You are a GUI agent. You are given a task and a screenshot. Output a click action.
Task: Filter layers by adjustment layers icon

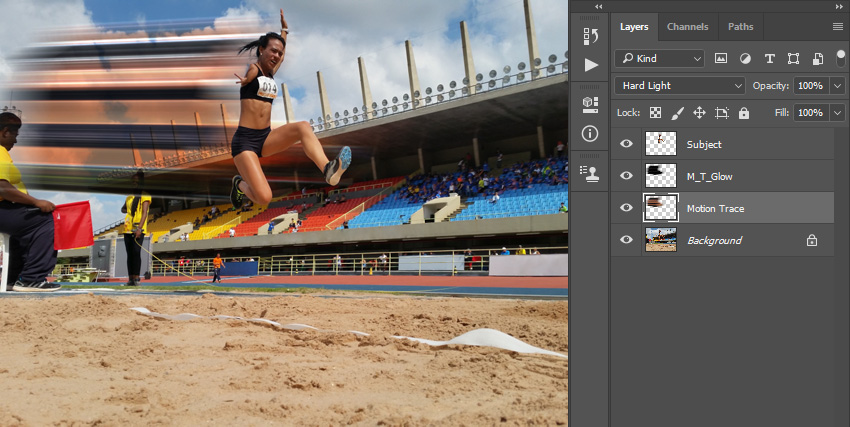point(745,59)
